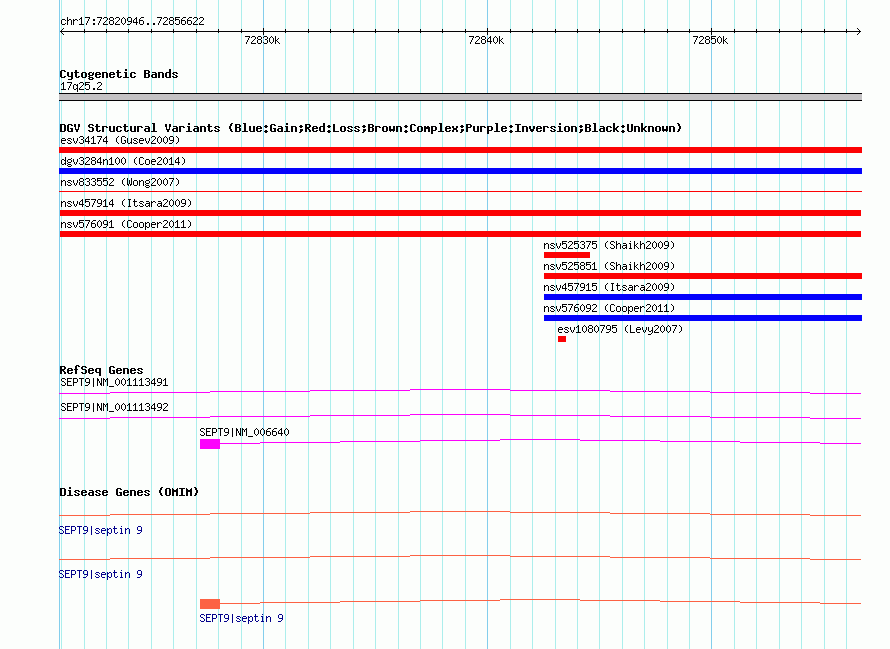Click the nsv833552 (Wong2007) label

click(x=120, y=182)
